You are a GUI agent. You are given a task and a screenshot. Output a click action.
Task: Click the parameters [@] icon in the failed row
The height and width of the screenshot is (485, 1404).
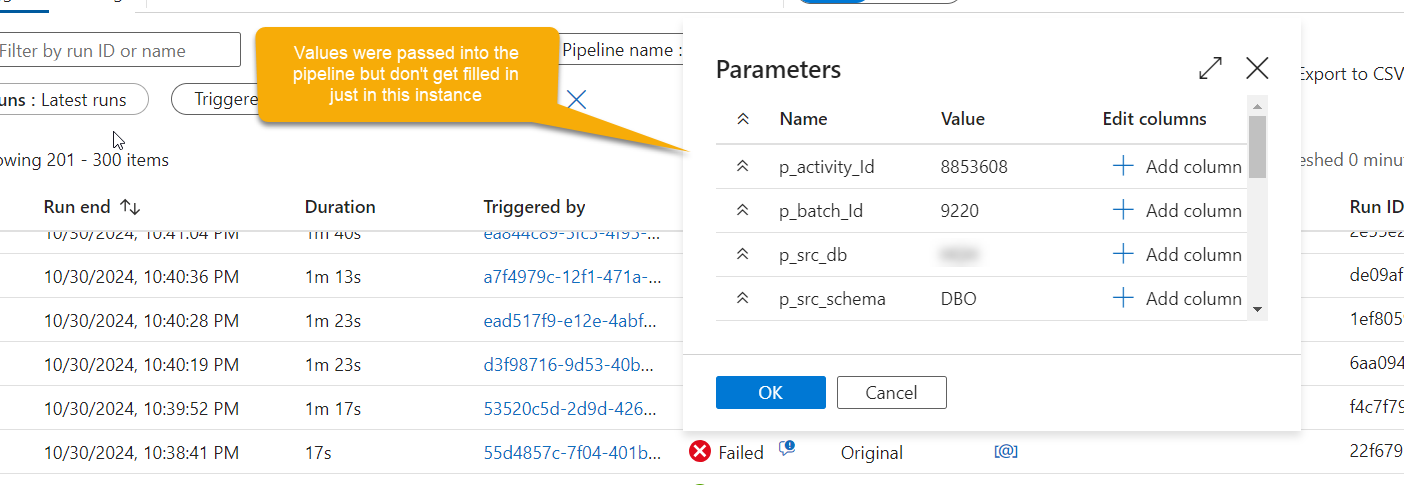click(1005, 452)
